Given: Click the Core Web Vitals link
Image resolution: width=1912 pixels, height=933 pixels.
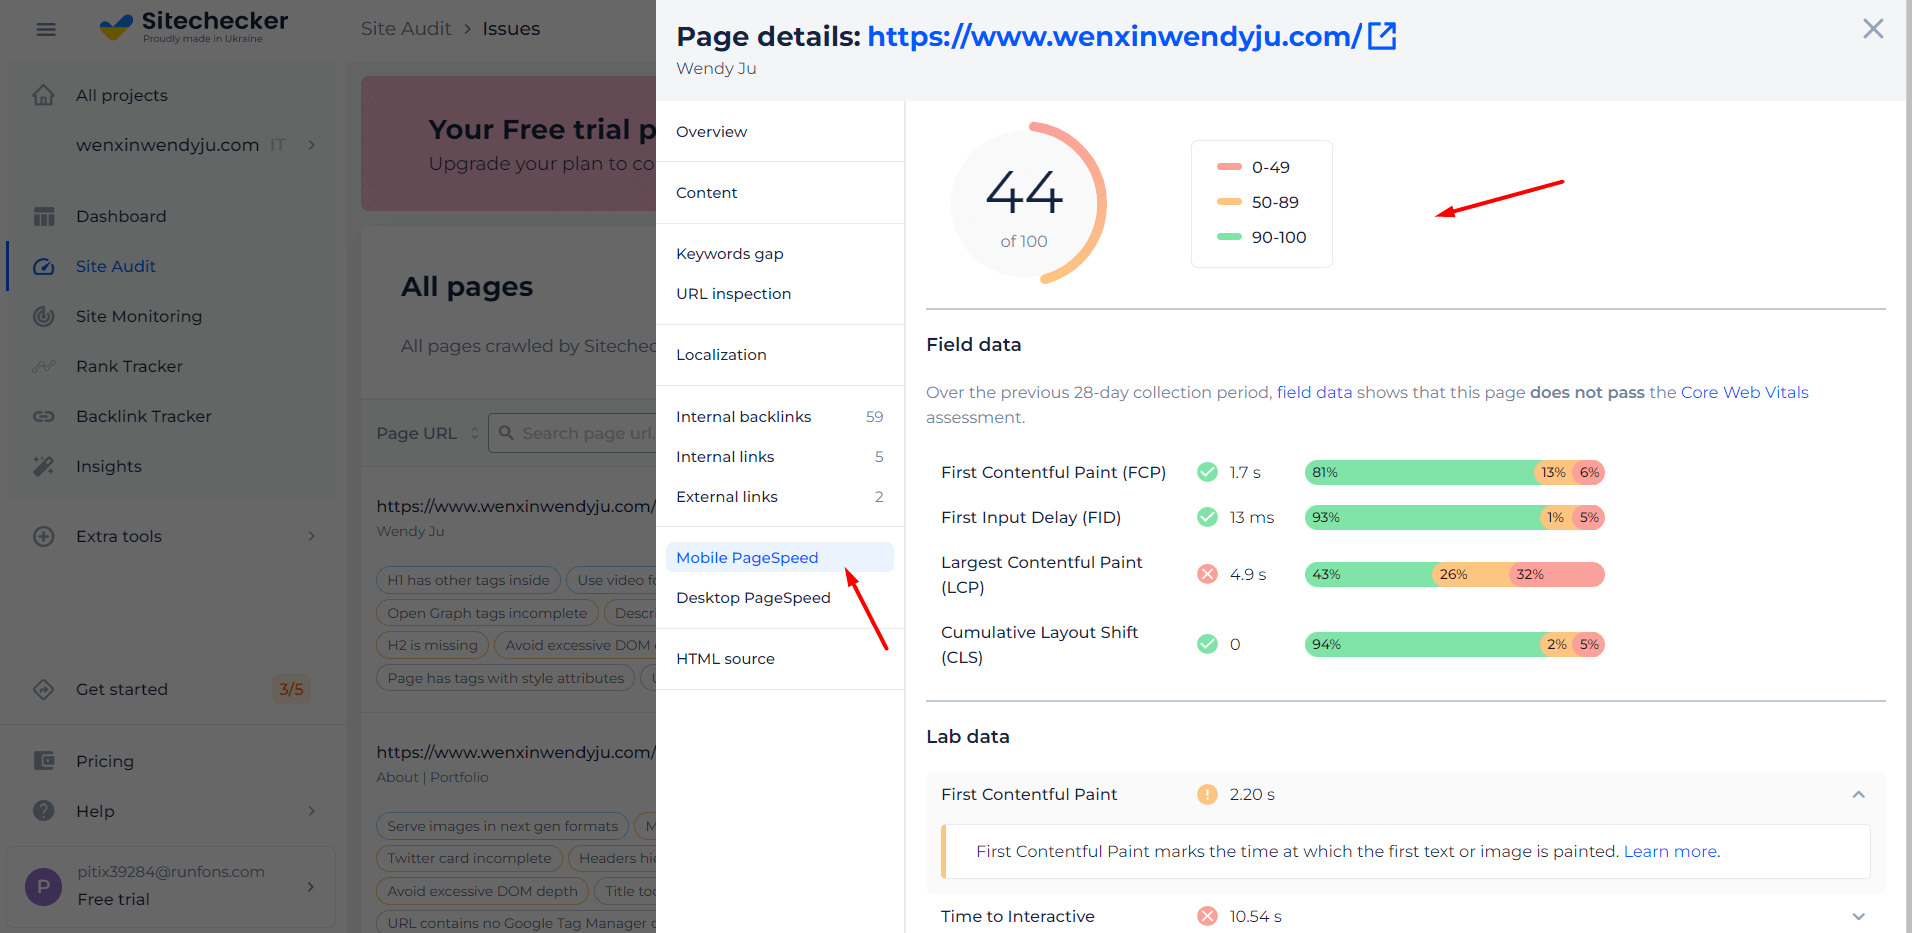Looking at the screenshot, I should 1744,392.
